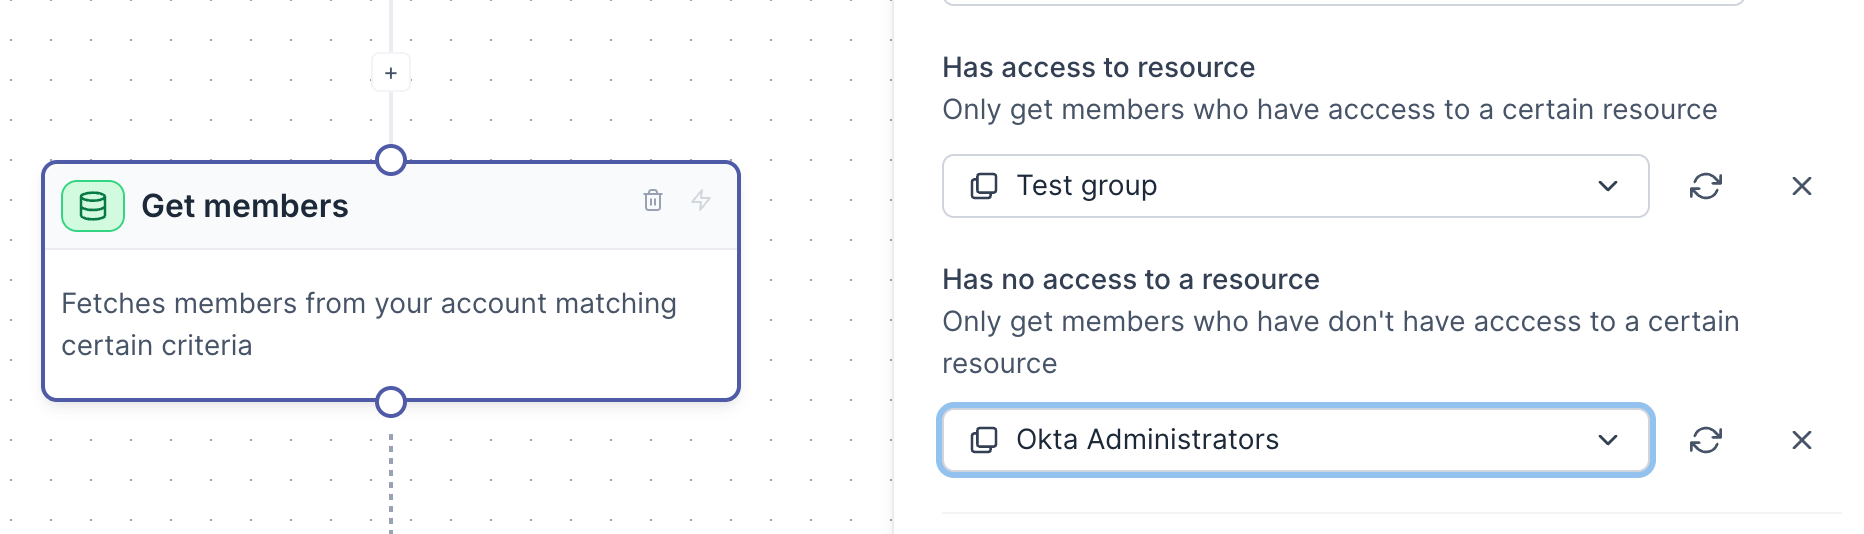Click the "Has no access to a resource" heading

(x=1130, y=279)
